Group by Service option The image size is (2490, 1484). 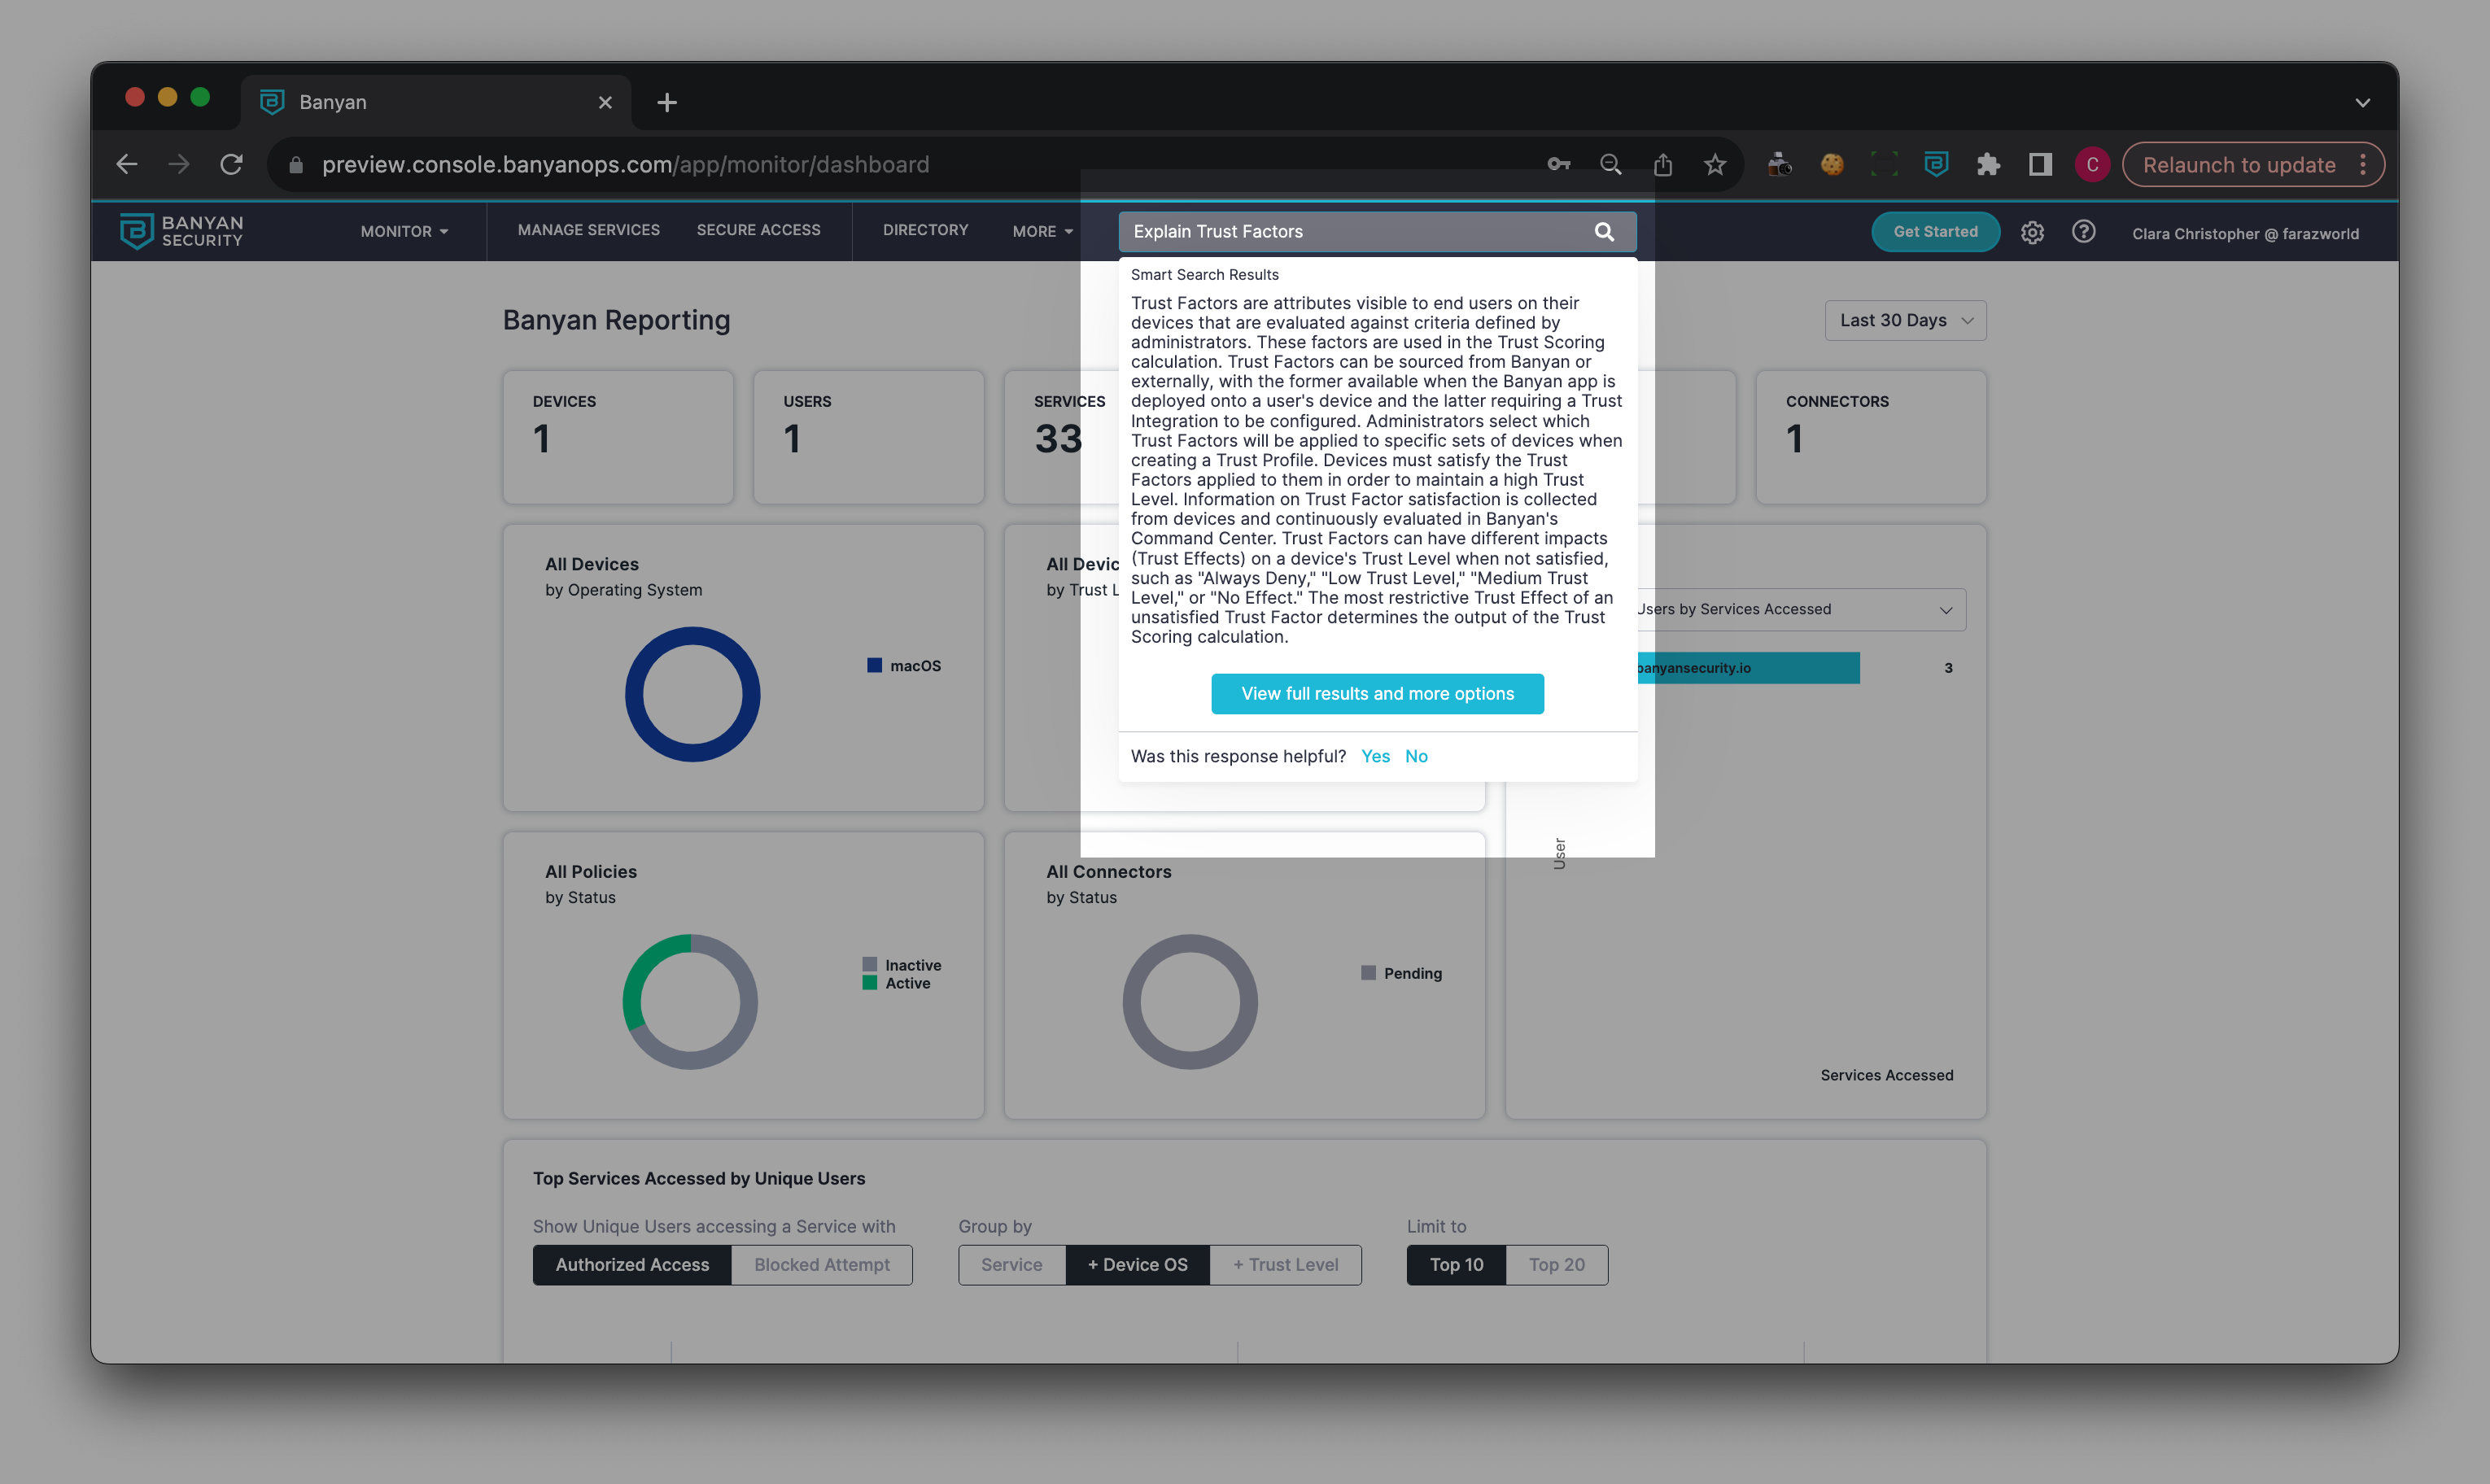[1012, 1265]
